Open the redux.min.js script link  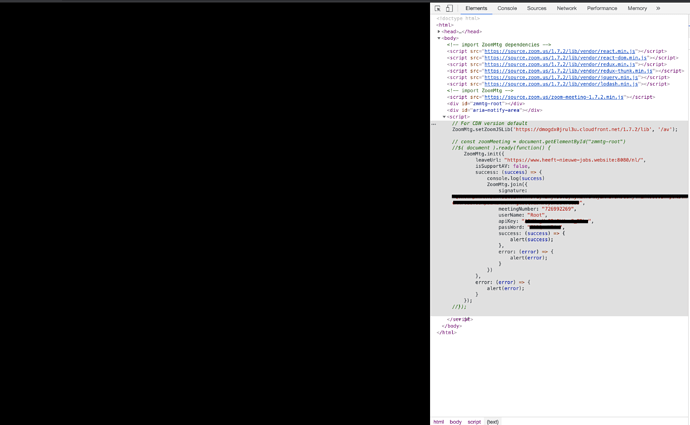click(x=560, y=65)
